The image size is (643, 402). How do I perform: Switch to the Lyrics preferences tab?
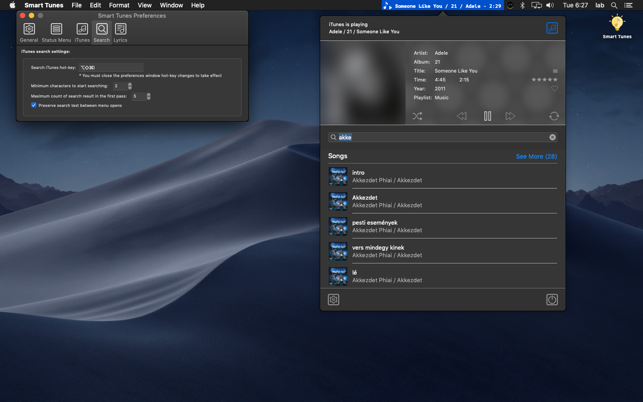tap(120, 32)
